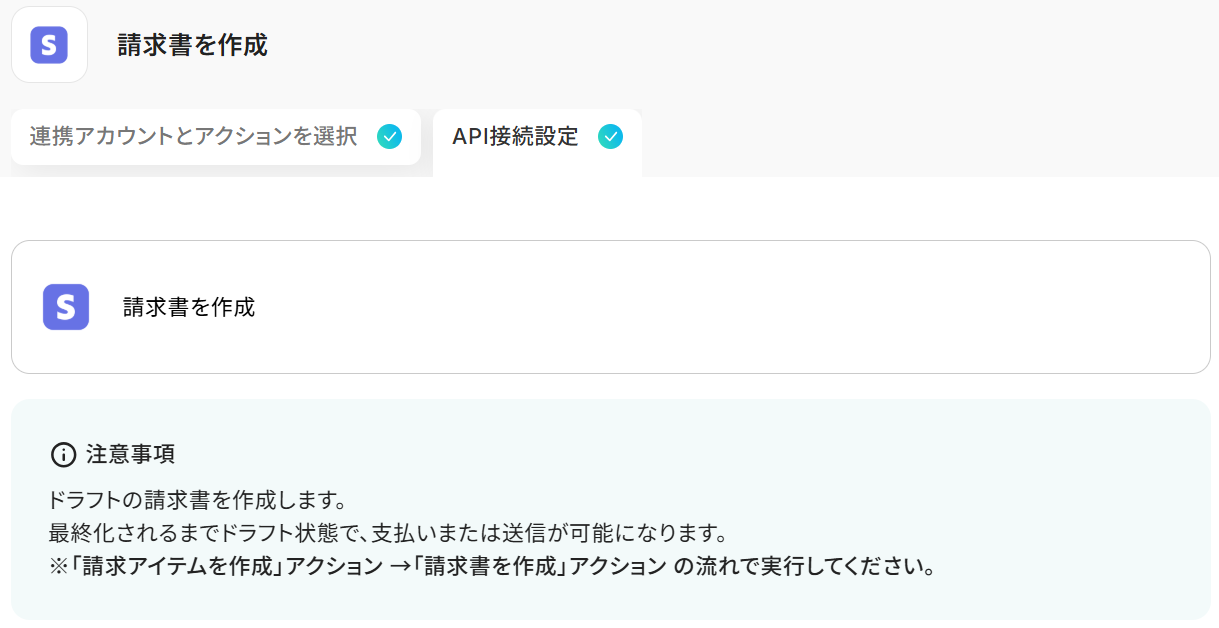1219x628 pixels.
Task: Click the Stripe logo beside the page title
Action: (49, 45)
